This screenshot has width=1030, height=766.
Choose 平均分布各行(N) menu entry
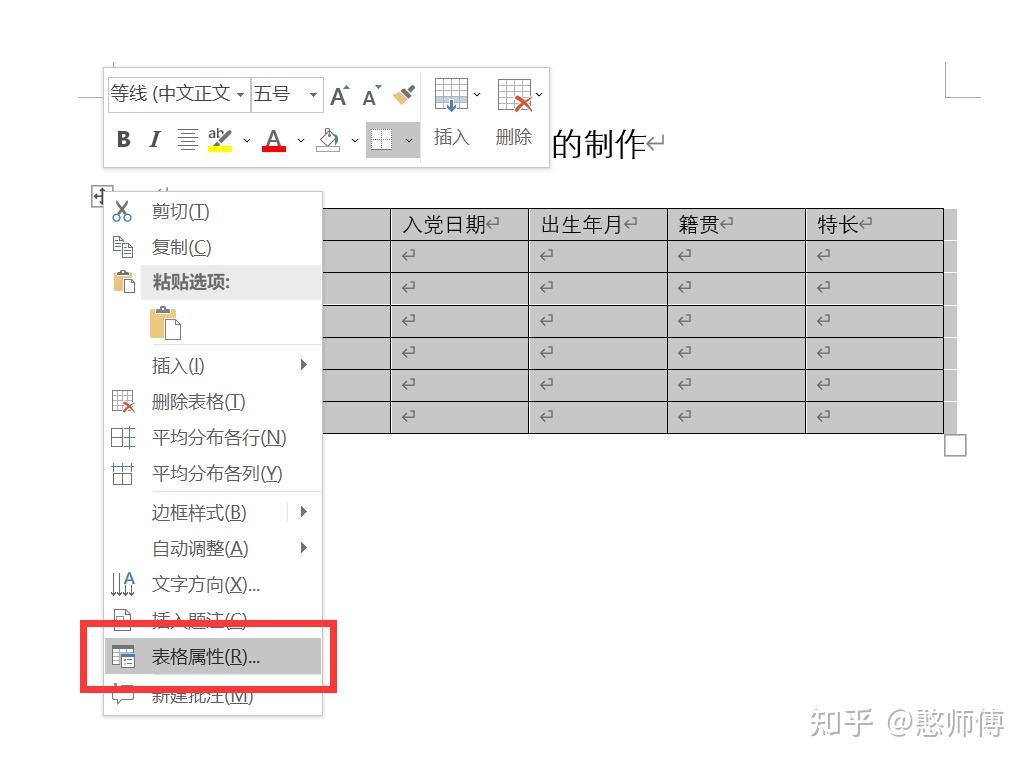pyautogui.click(x=213, y=438)
